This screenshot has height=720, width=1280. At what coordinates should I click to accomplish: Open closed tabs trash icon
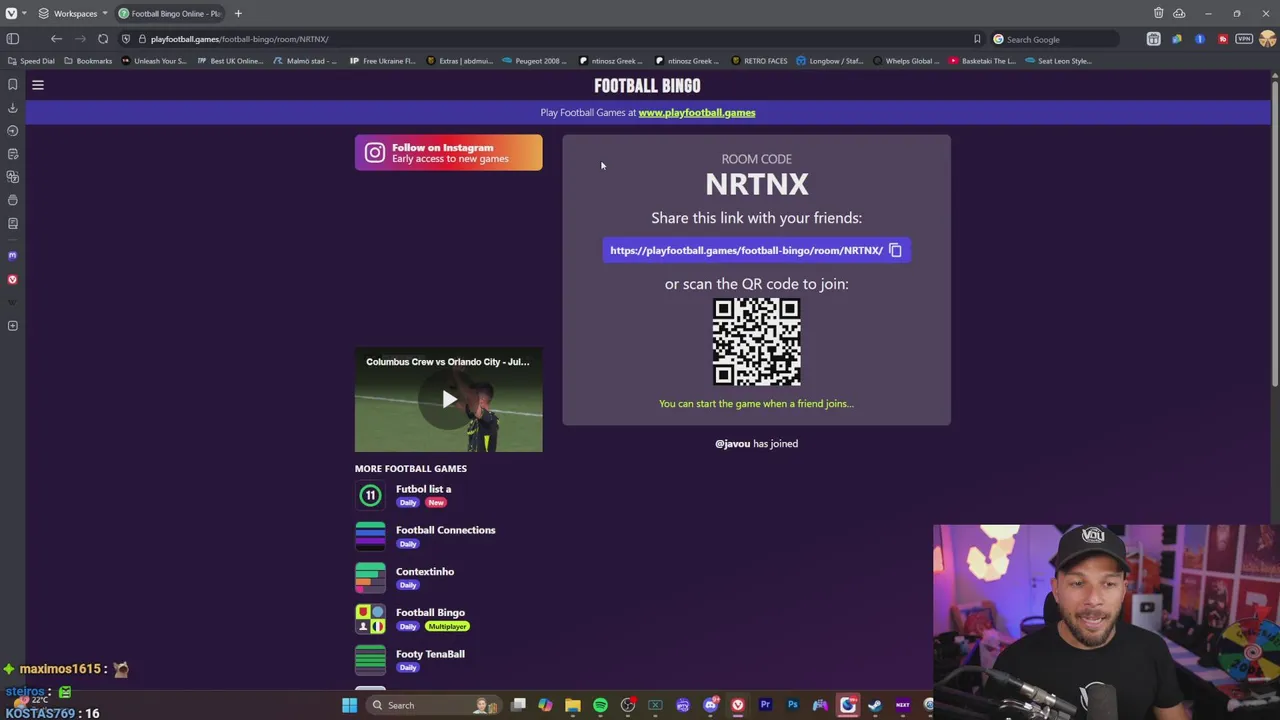click(1158, 13)
